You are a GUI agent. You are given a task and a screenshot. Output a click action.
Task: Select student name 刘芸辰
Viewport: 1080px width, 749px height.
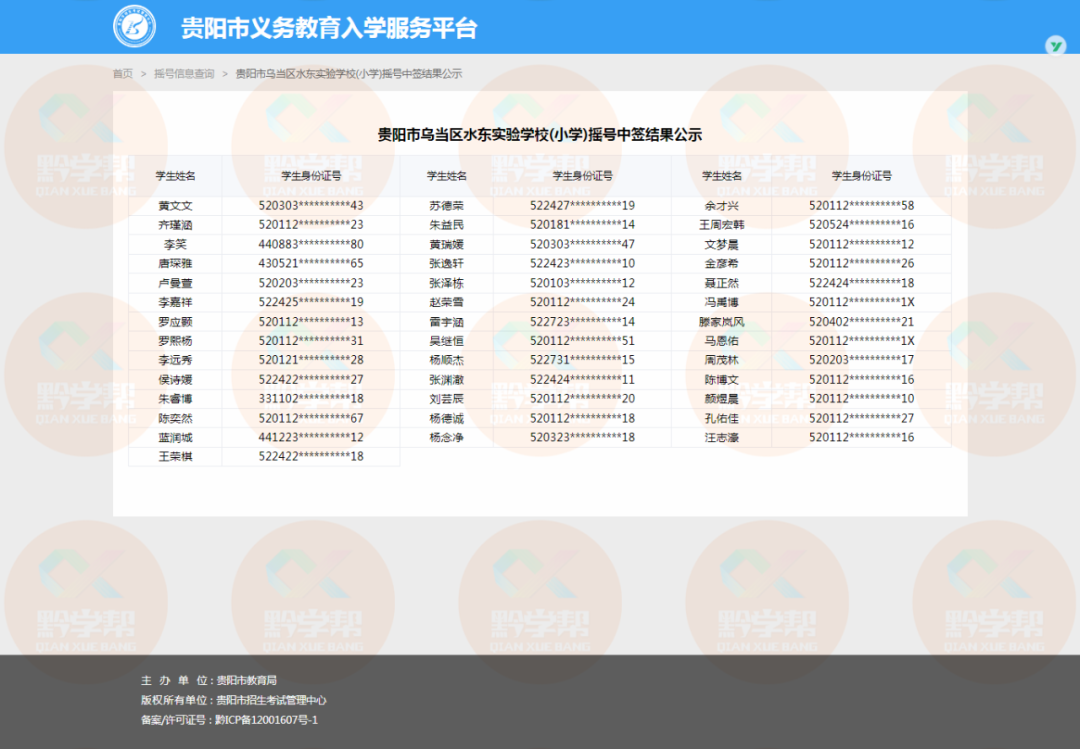[x=446, y=398]
